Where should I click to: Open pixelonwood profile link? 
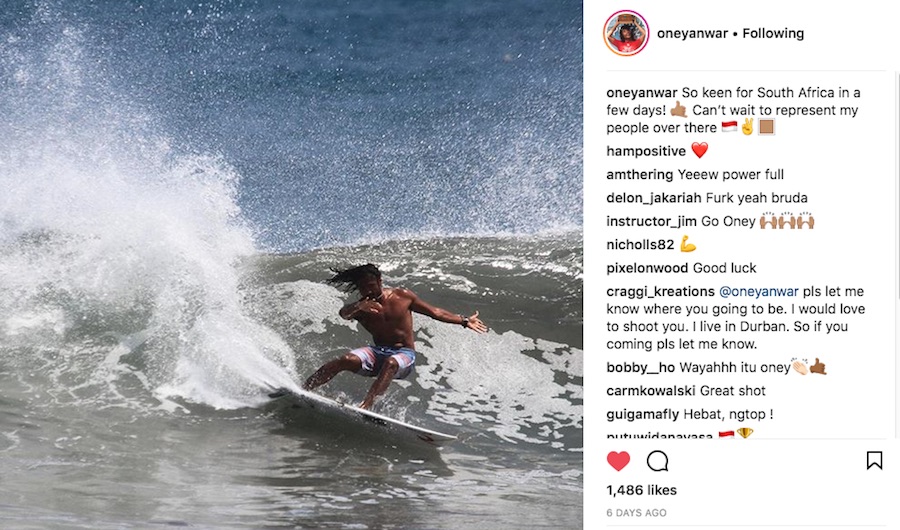[647, 268]
